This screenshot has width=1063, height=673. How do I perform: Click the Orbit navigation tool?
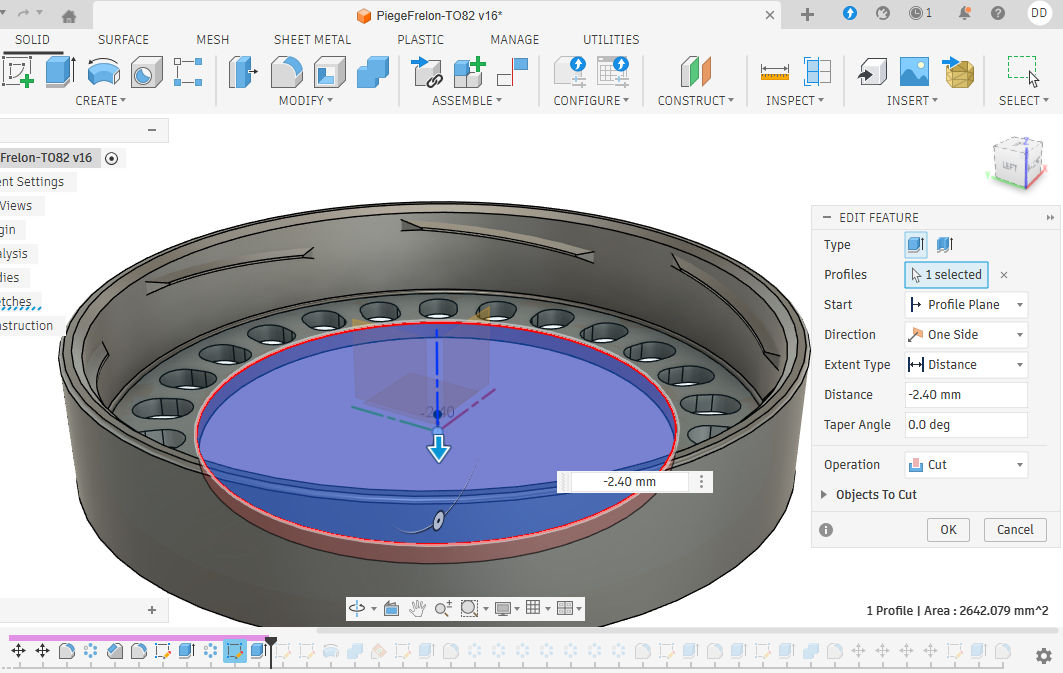(358, 608)
